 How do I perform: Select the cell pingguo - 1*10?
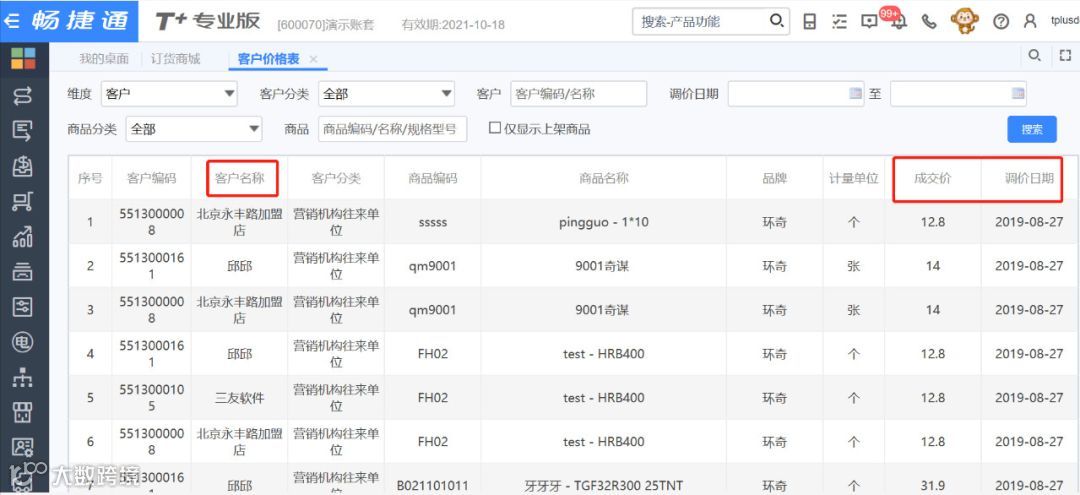603,222
